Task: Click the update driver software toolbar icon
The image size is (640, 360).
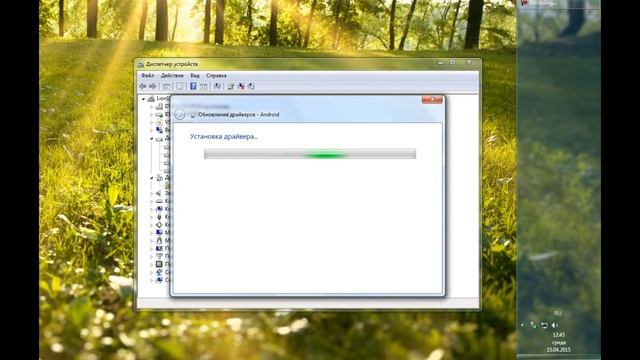Action: [x=231, y=86]
